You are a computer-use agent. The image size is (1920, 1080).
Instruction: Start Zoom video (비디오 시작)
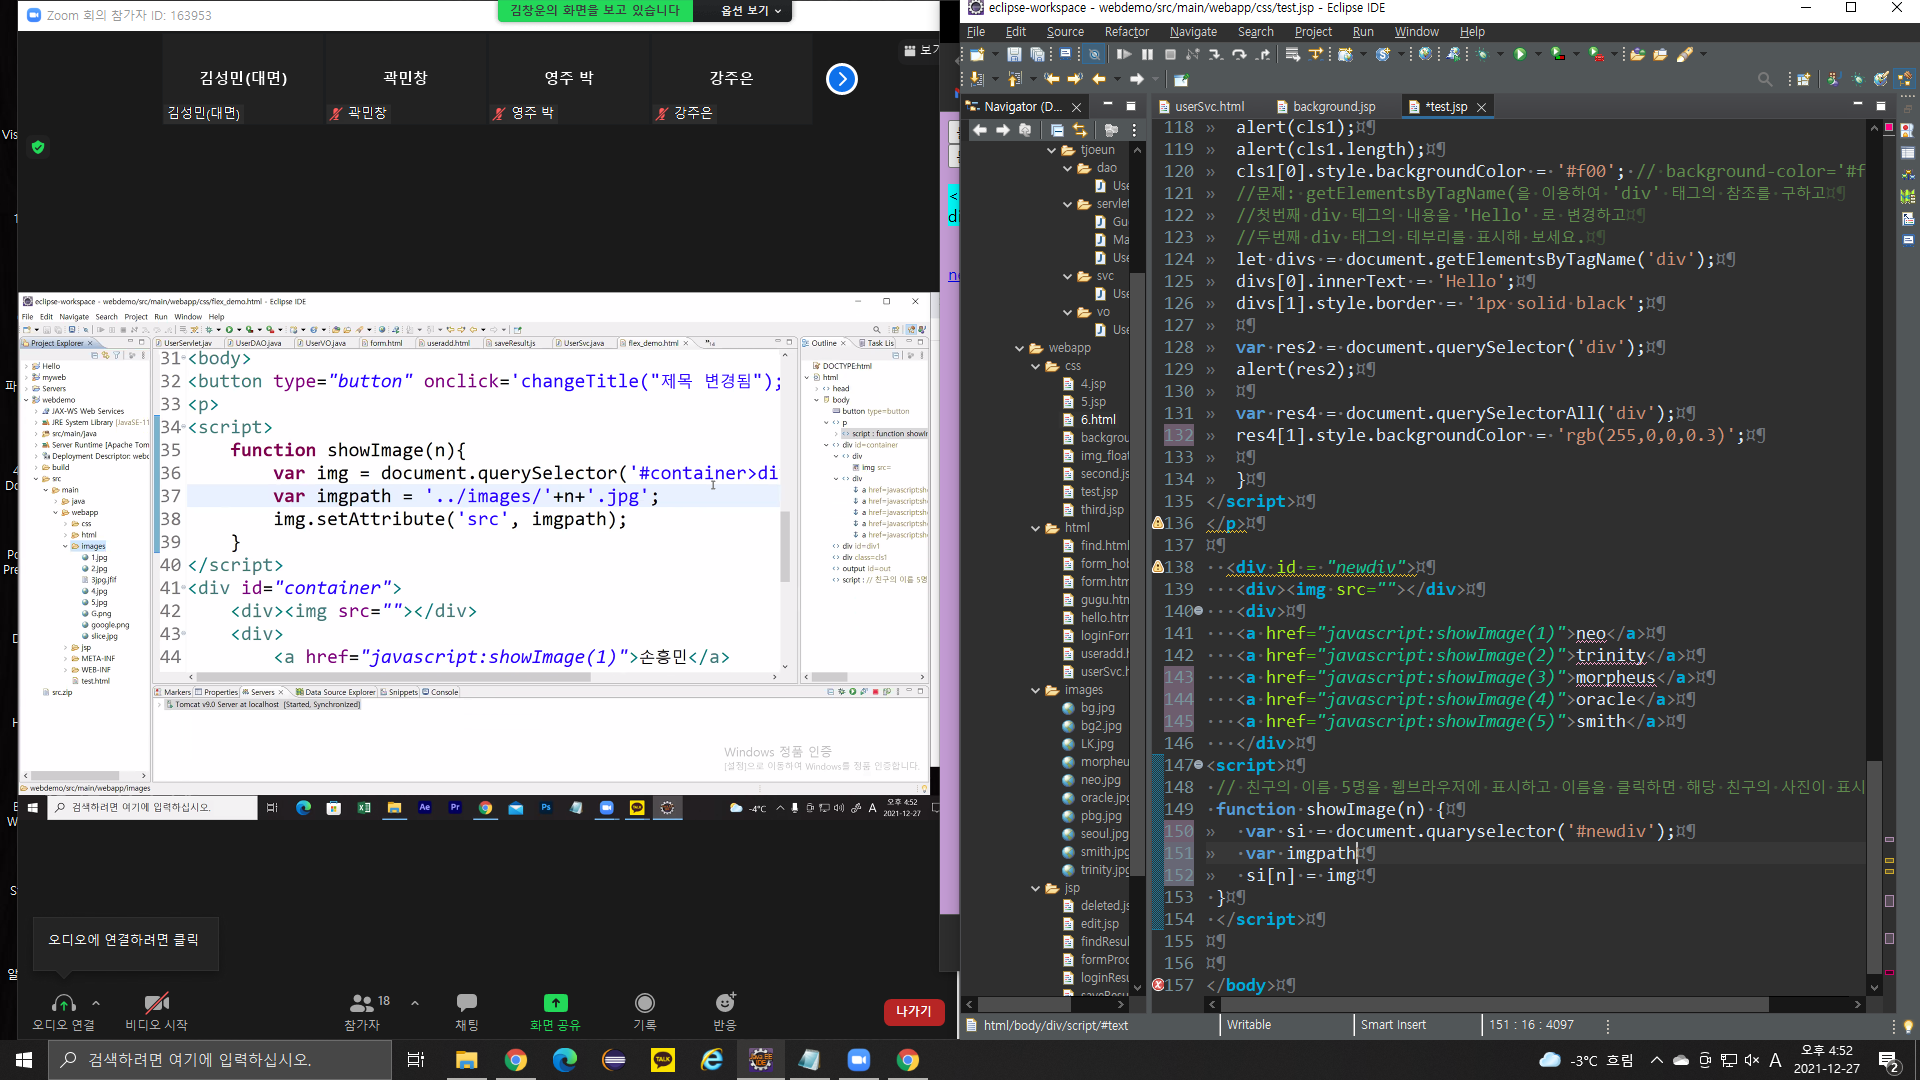(156, 1004)
